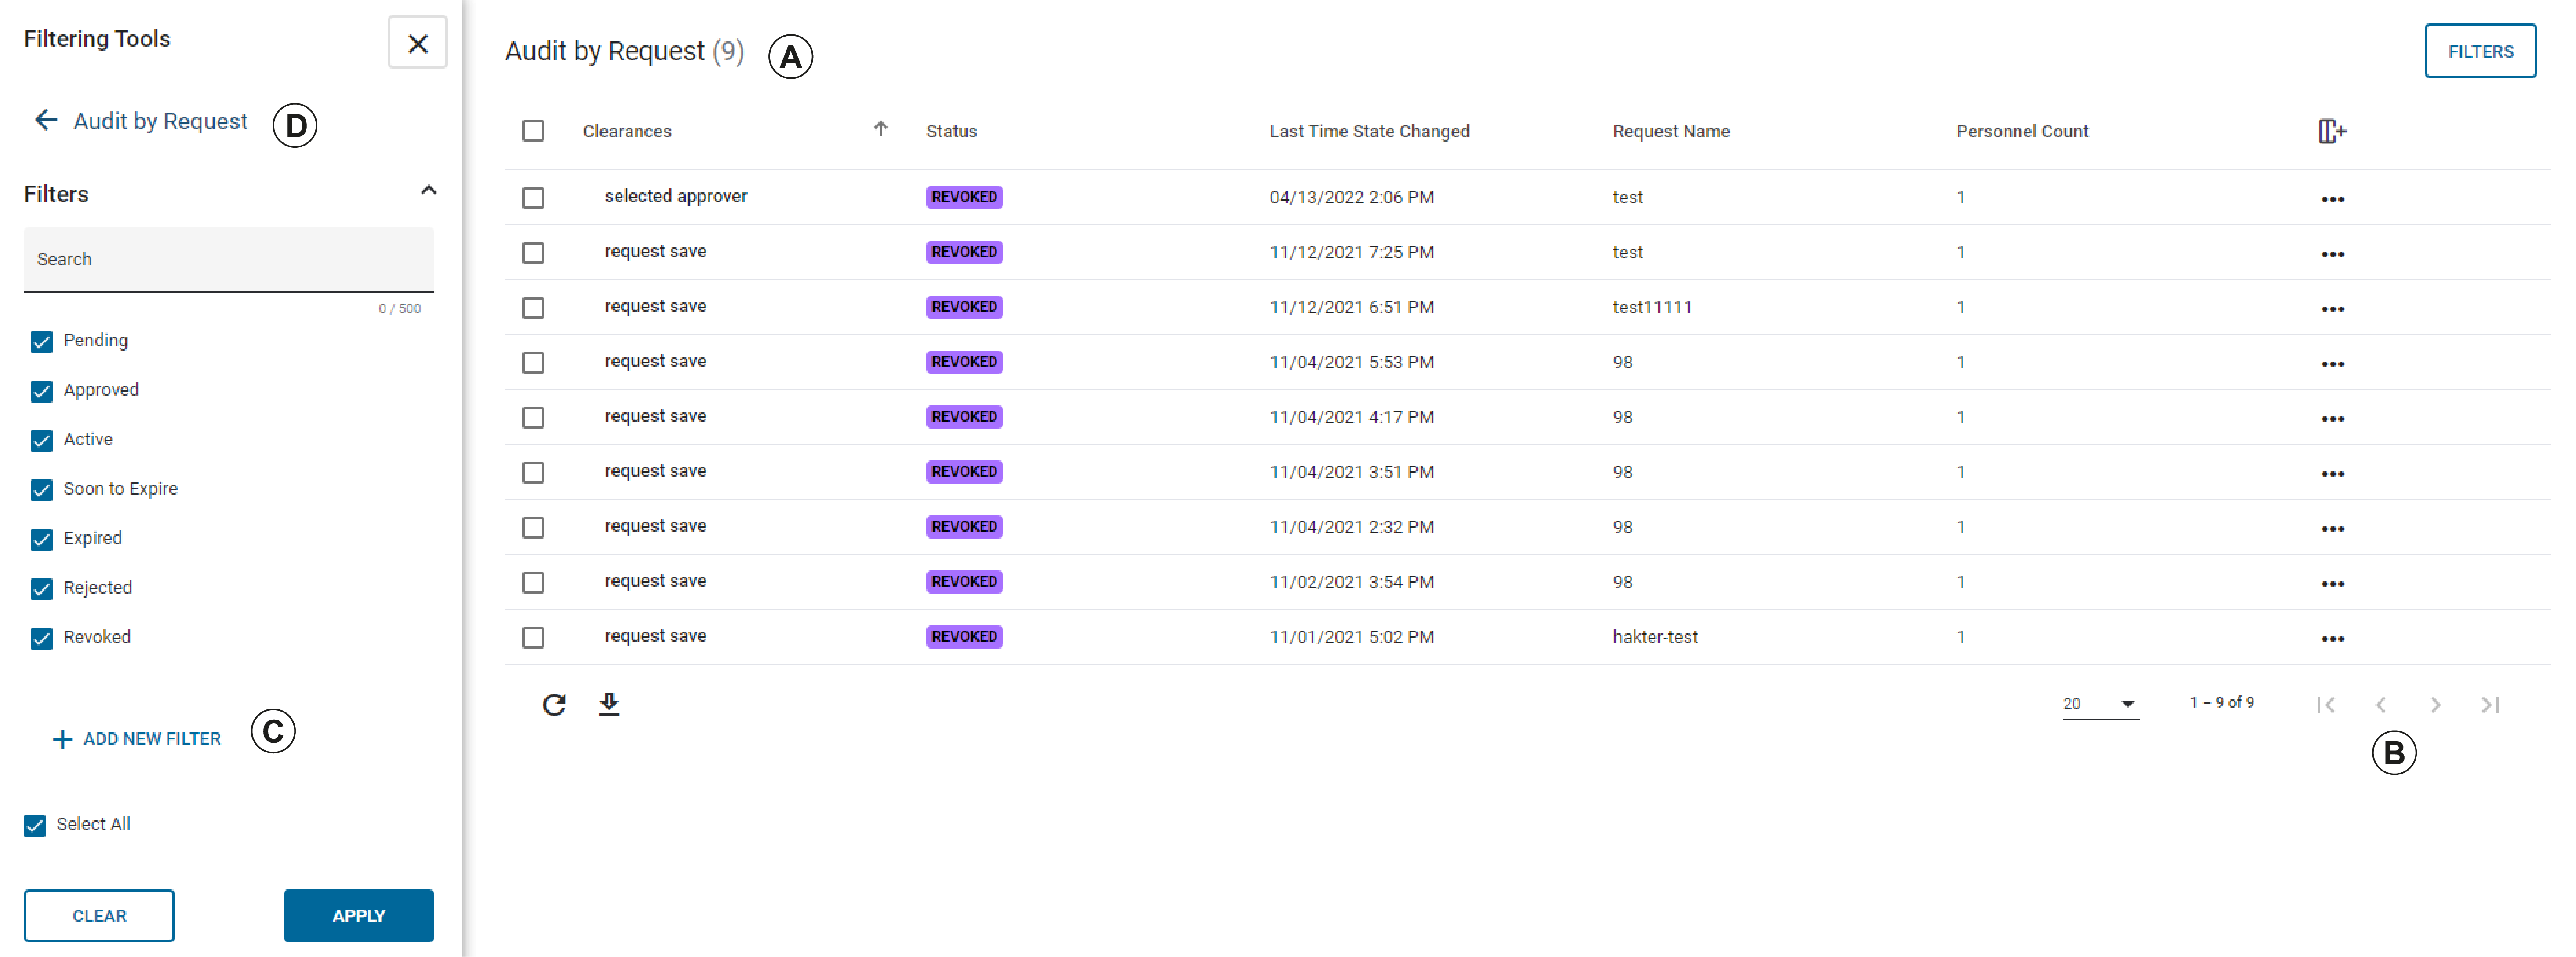The width and height of the screenshot is (2576, 957).
Task: Open more options for 11/04/2021 4:17 PM row
Action: [2332, 419]
